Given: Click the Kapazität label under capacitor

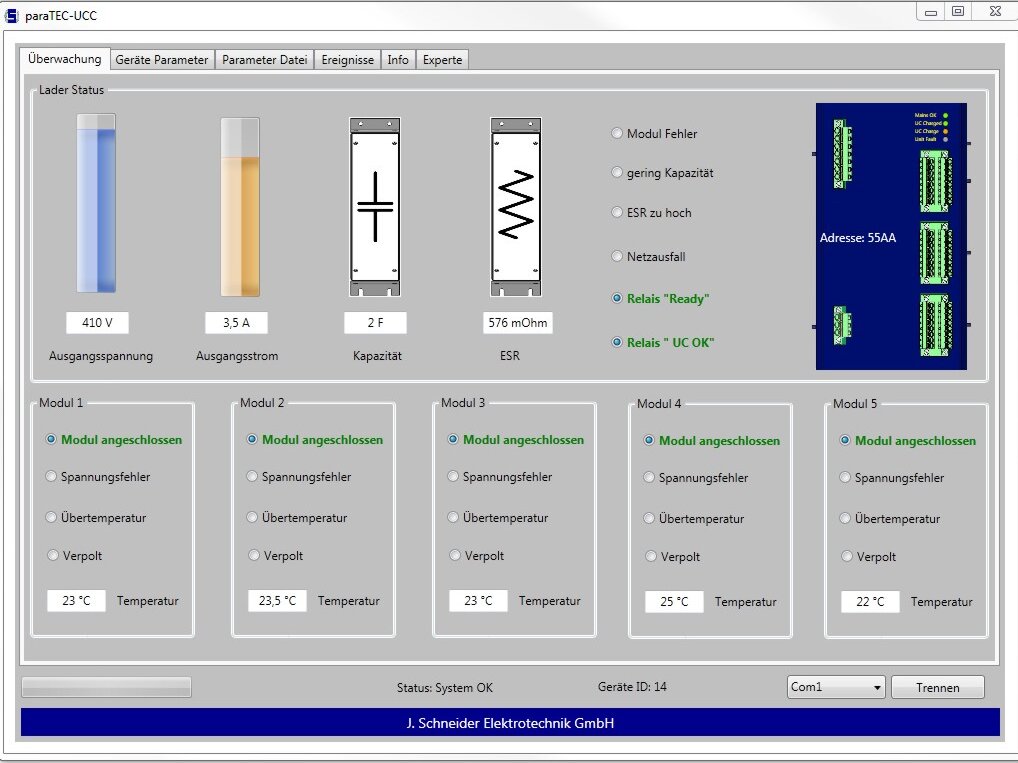Looking at the screenshot, I should pos(377,356).
